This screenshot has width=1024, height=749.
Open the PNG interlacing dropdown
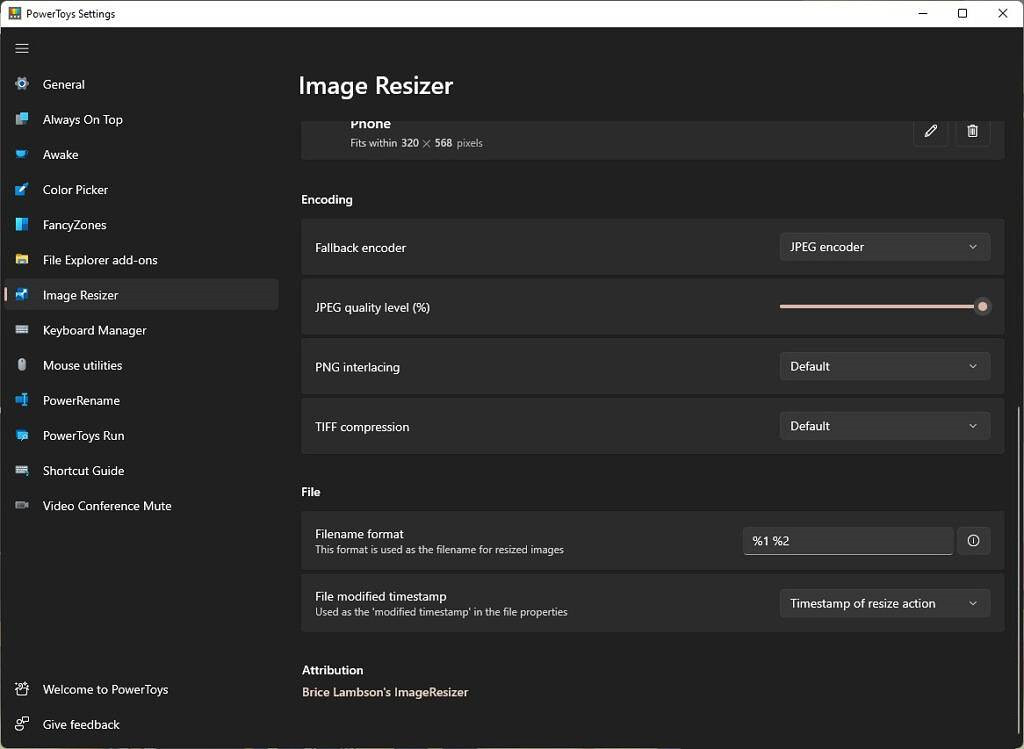coord(884,367)
